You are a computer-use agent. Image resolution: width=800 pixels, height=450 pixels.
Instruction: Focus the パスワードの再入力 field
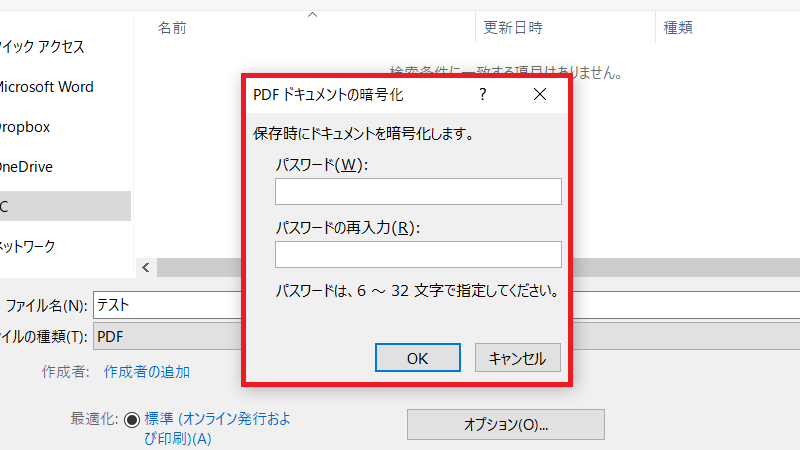click(418, 255)
